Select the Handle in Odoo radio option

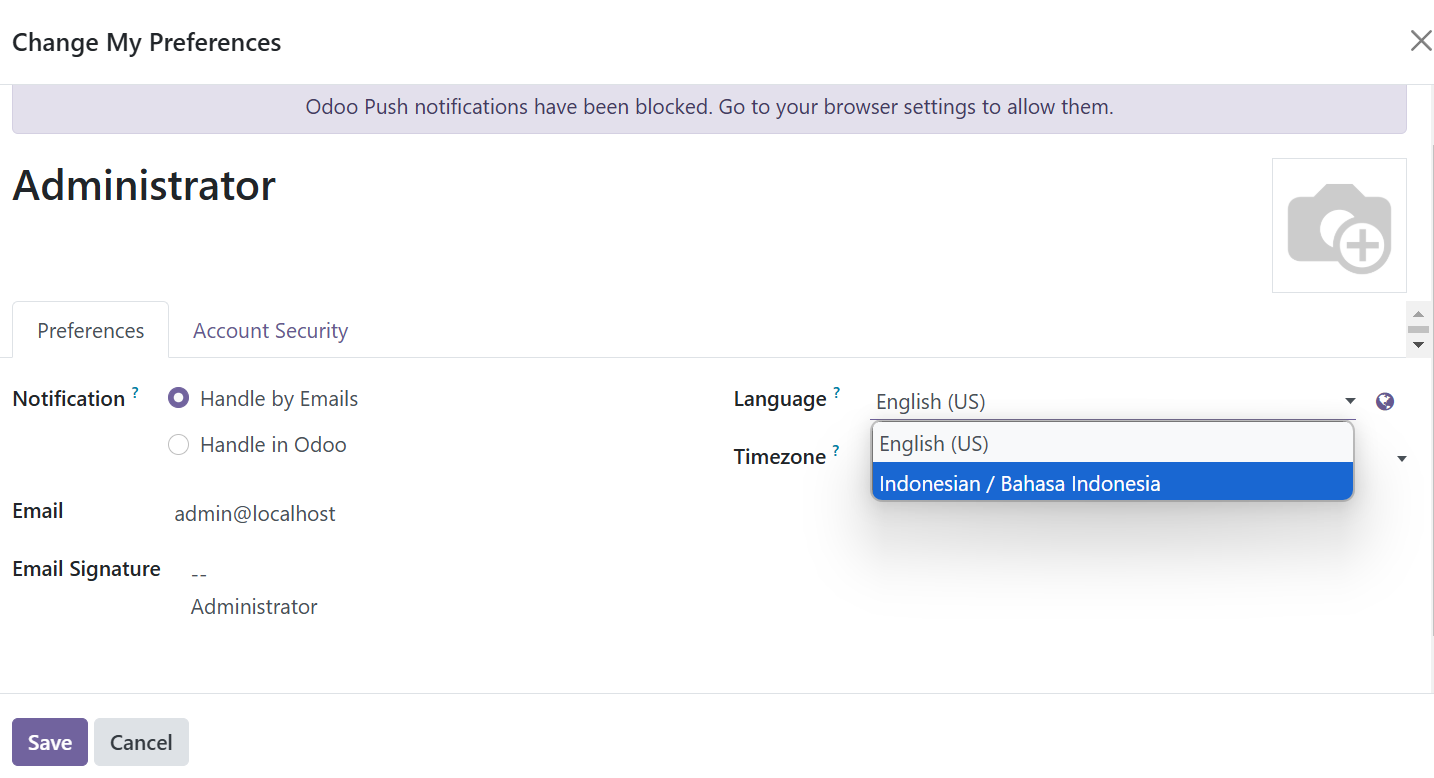click(x=179, y=445)
